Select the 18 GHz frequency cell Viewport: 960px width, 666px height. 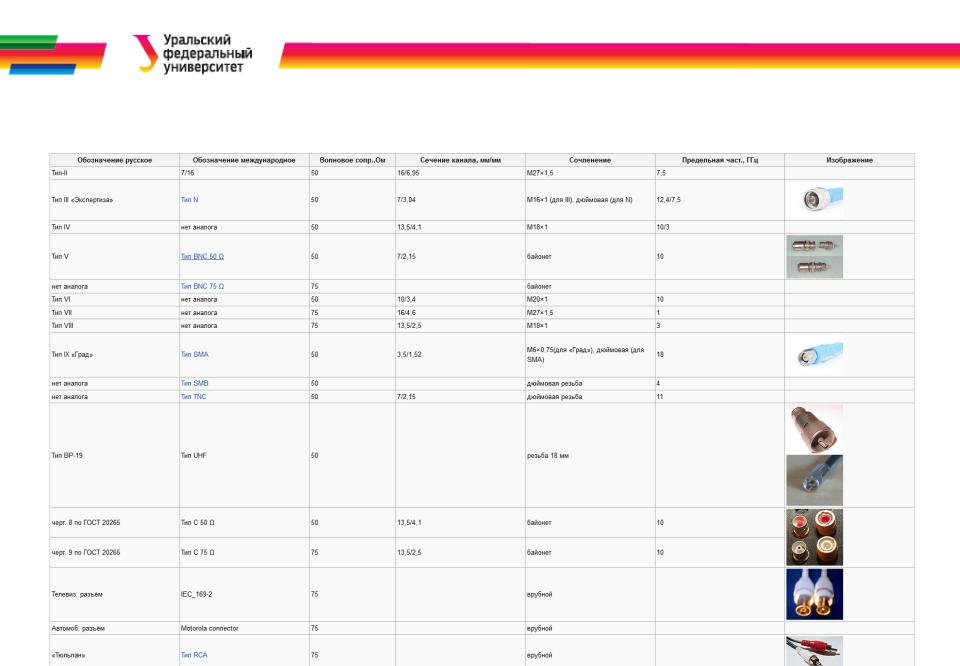[x=720, y=355]
